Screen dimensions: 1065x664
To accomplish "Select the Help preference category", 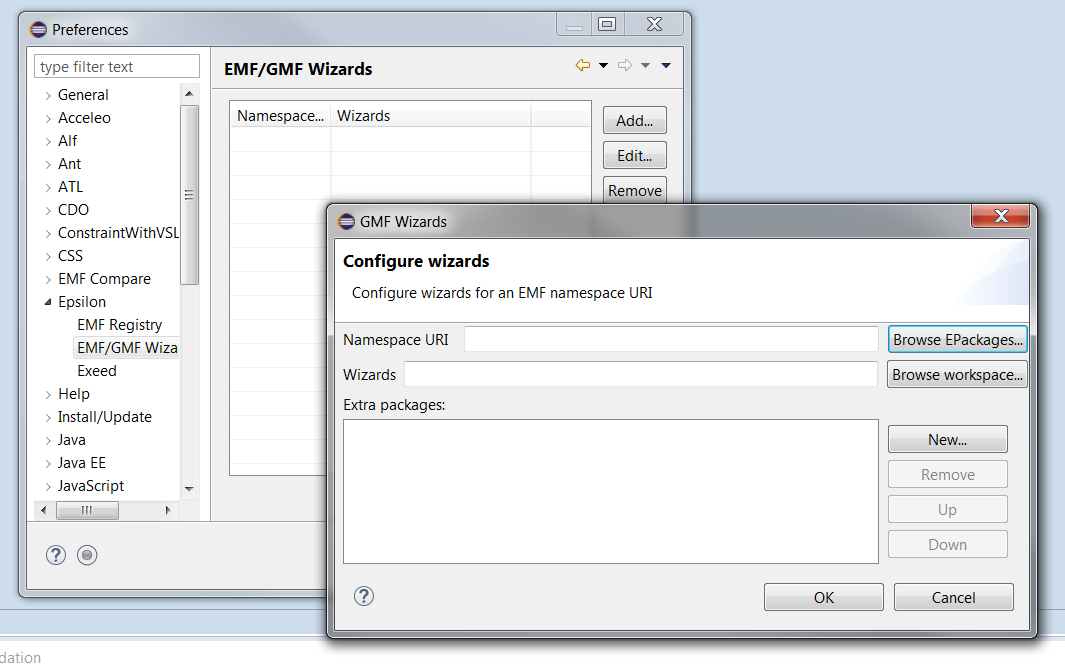I will [x=73, y=394].
